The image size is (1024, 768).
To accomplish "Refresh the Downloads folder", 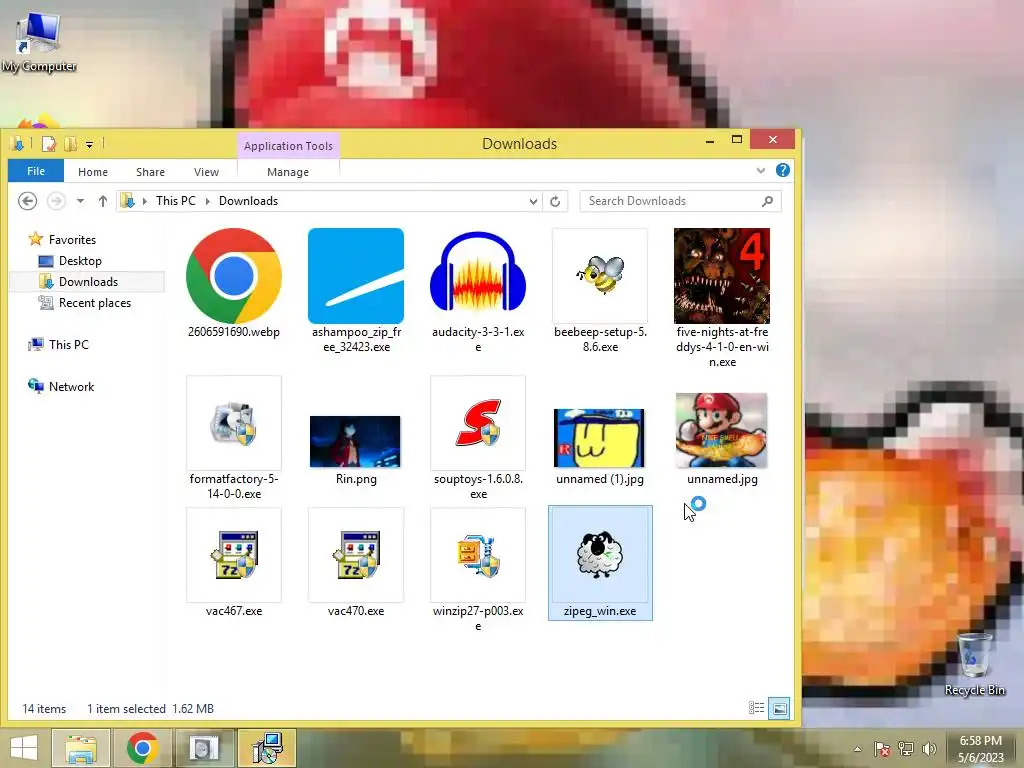I will [x=555, y=201].
